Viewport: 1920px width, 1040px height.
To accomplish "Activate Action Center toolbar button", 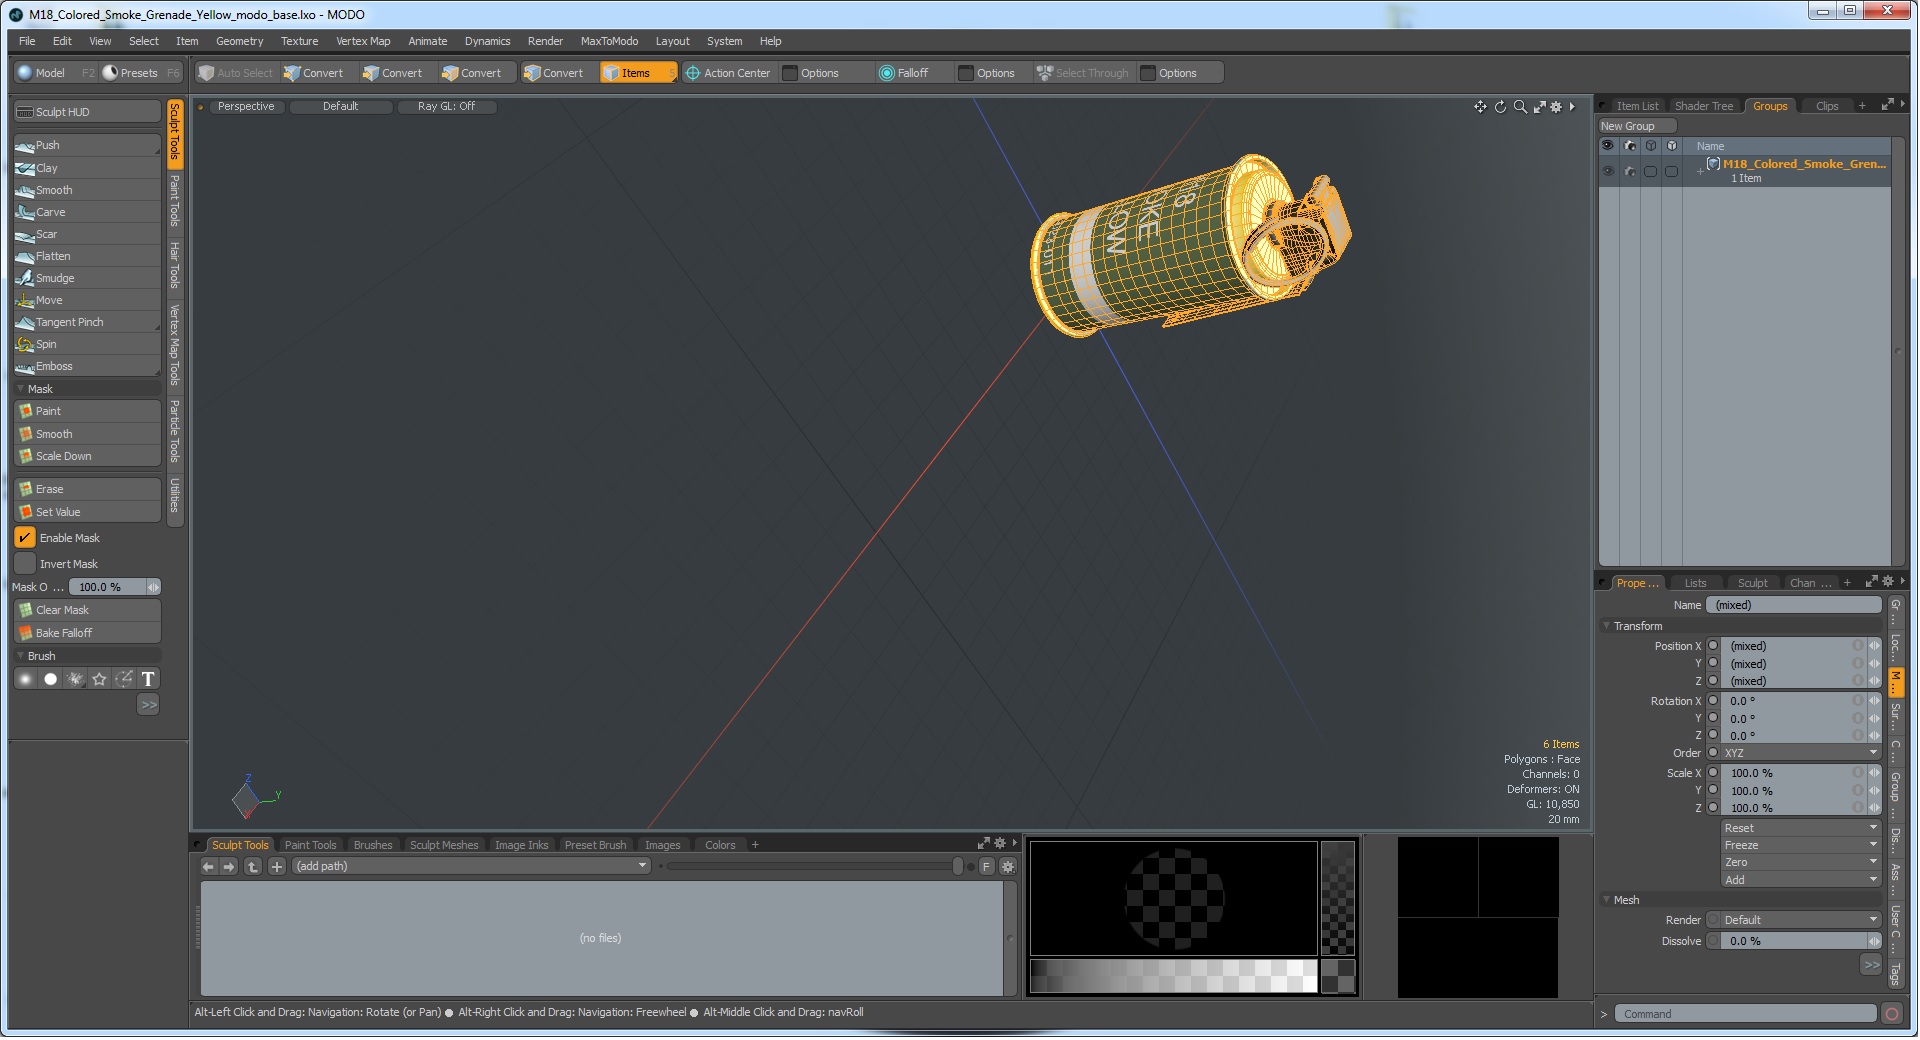I will tap(727, 73).
